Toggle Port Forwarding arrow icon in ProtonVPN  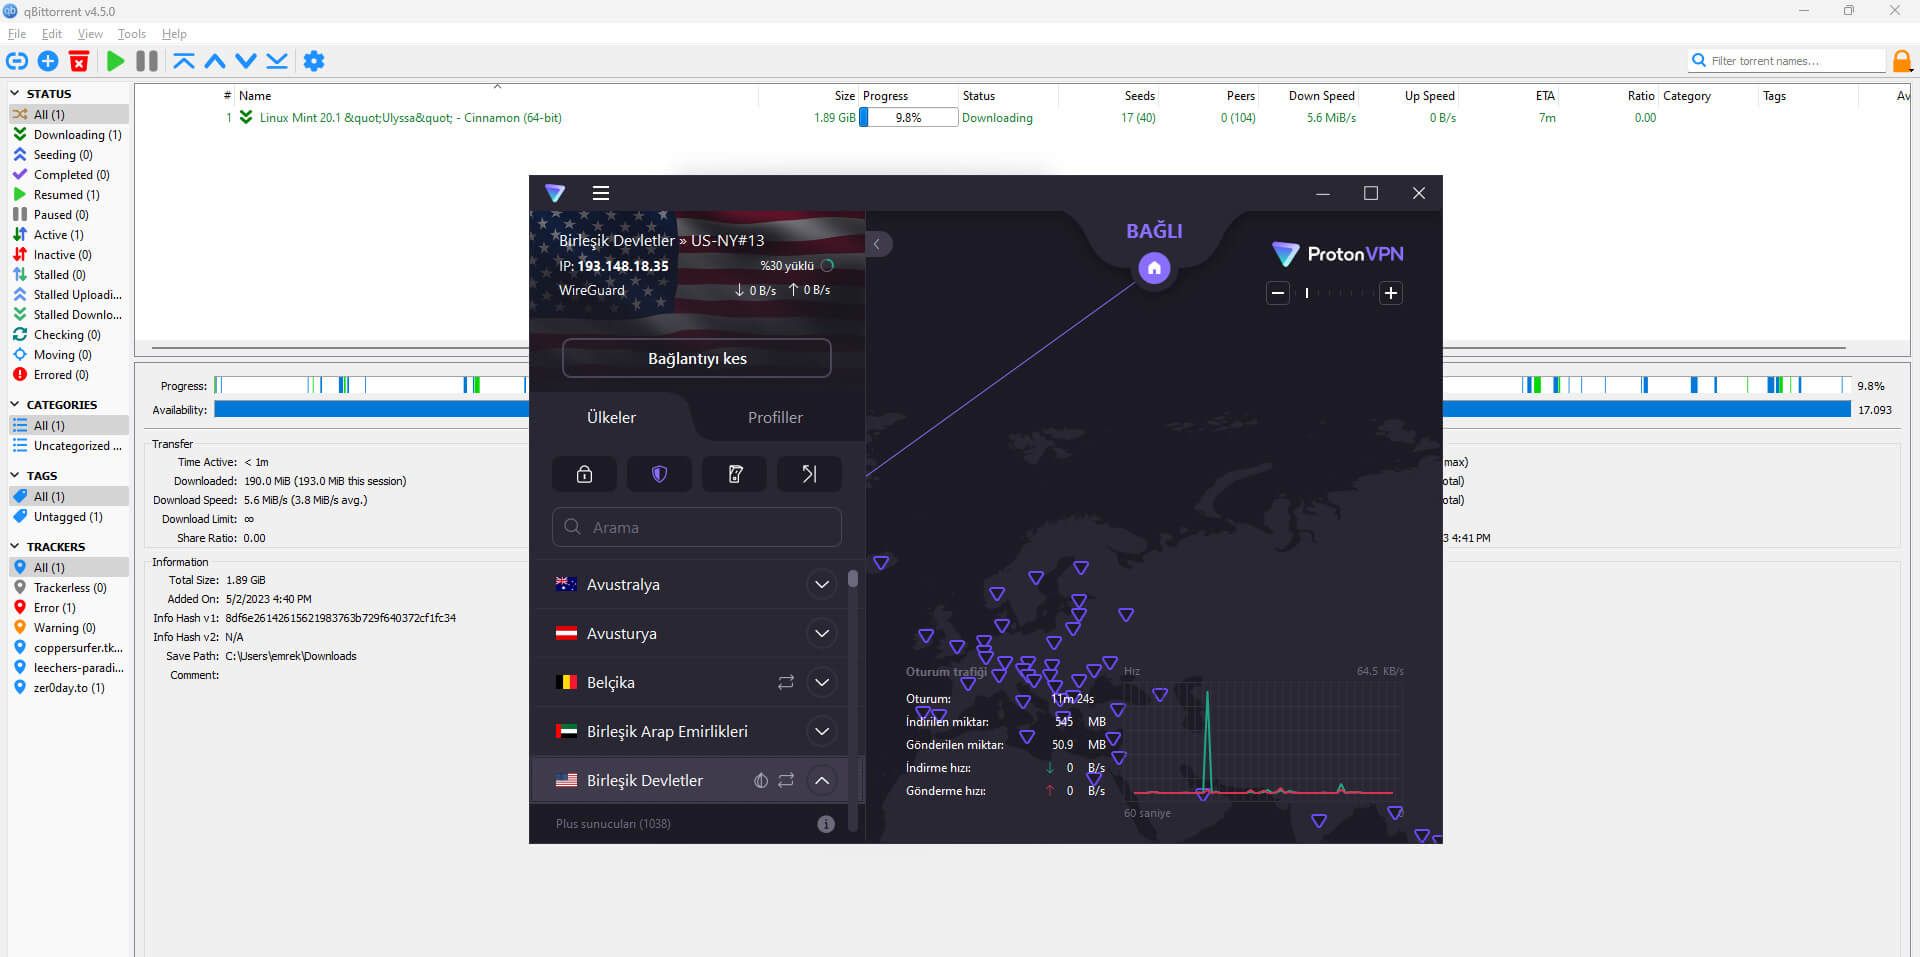pos(810,474)
